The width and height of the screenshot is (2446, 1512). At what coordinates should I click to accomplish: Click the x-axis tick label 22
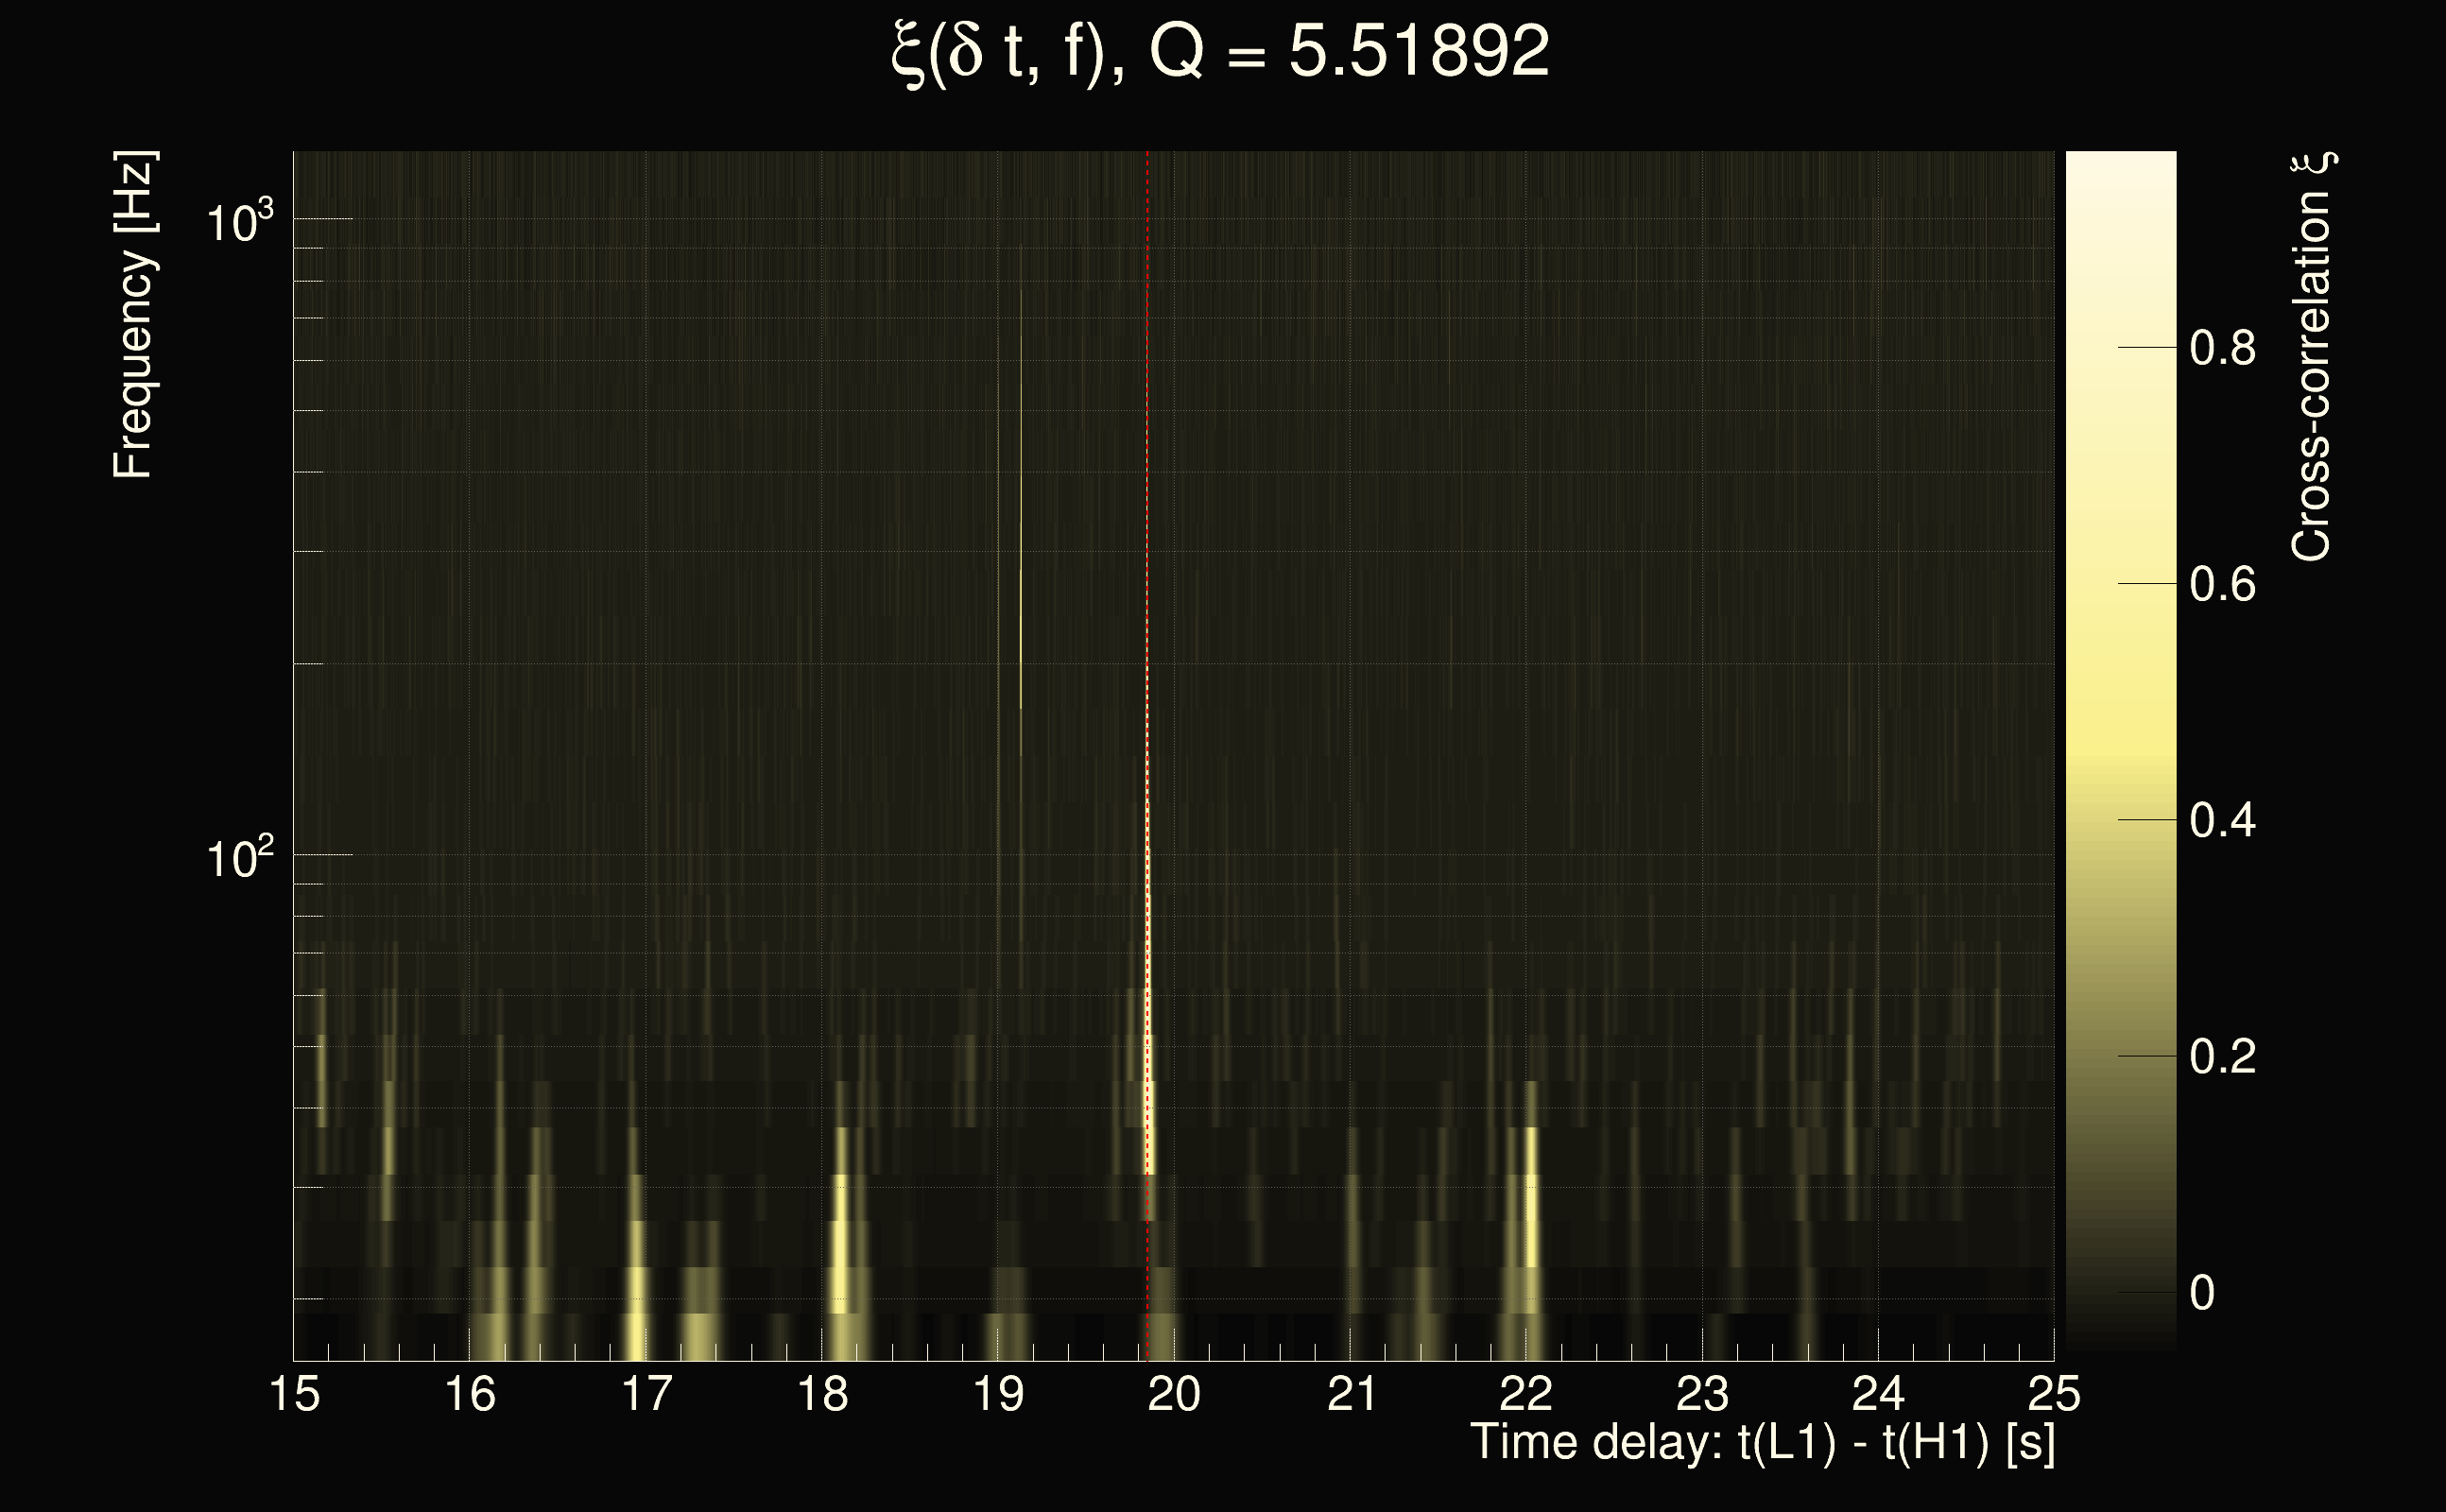pyautogui.click(x=1526, y=1394)
